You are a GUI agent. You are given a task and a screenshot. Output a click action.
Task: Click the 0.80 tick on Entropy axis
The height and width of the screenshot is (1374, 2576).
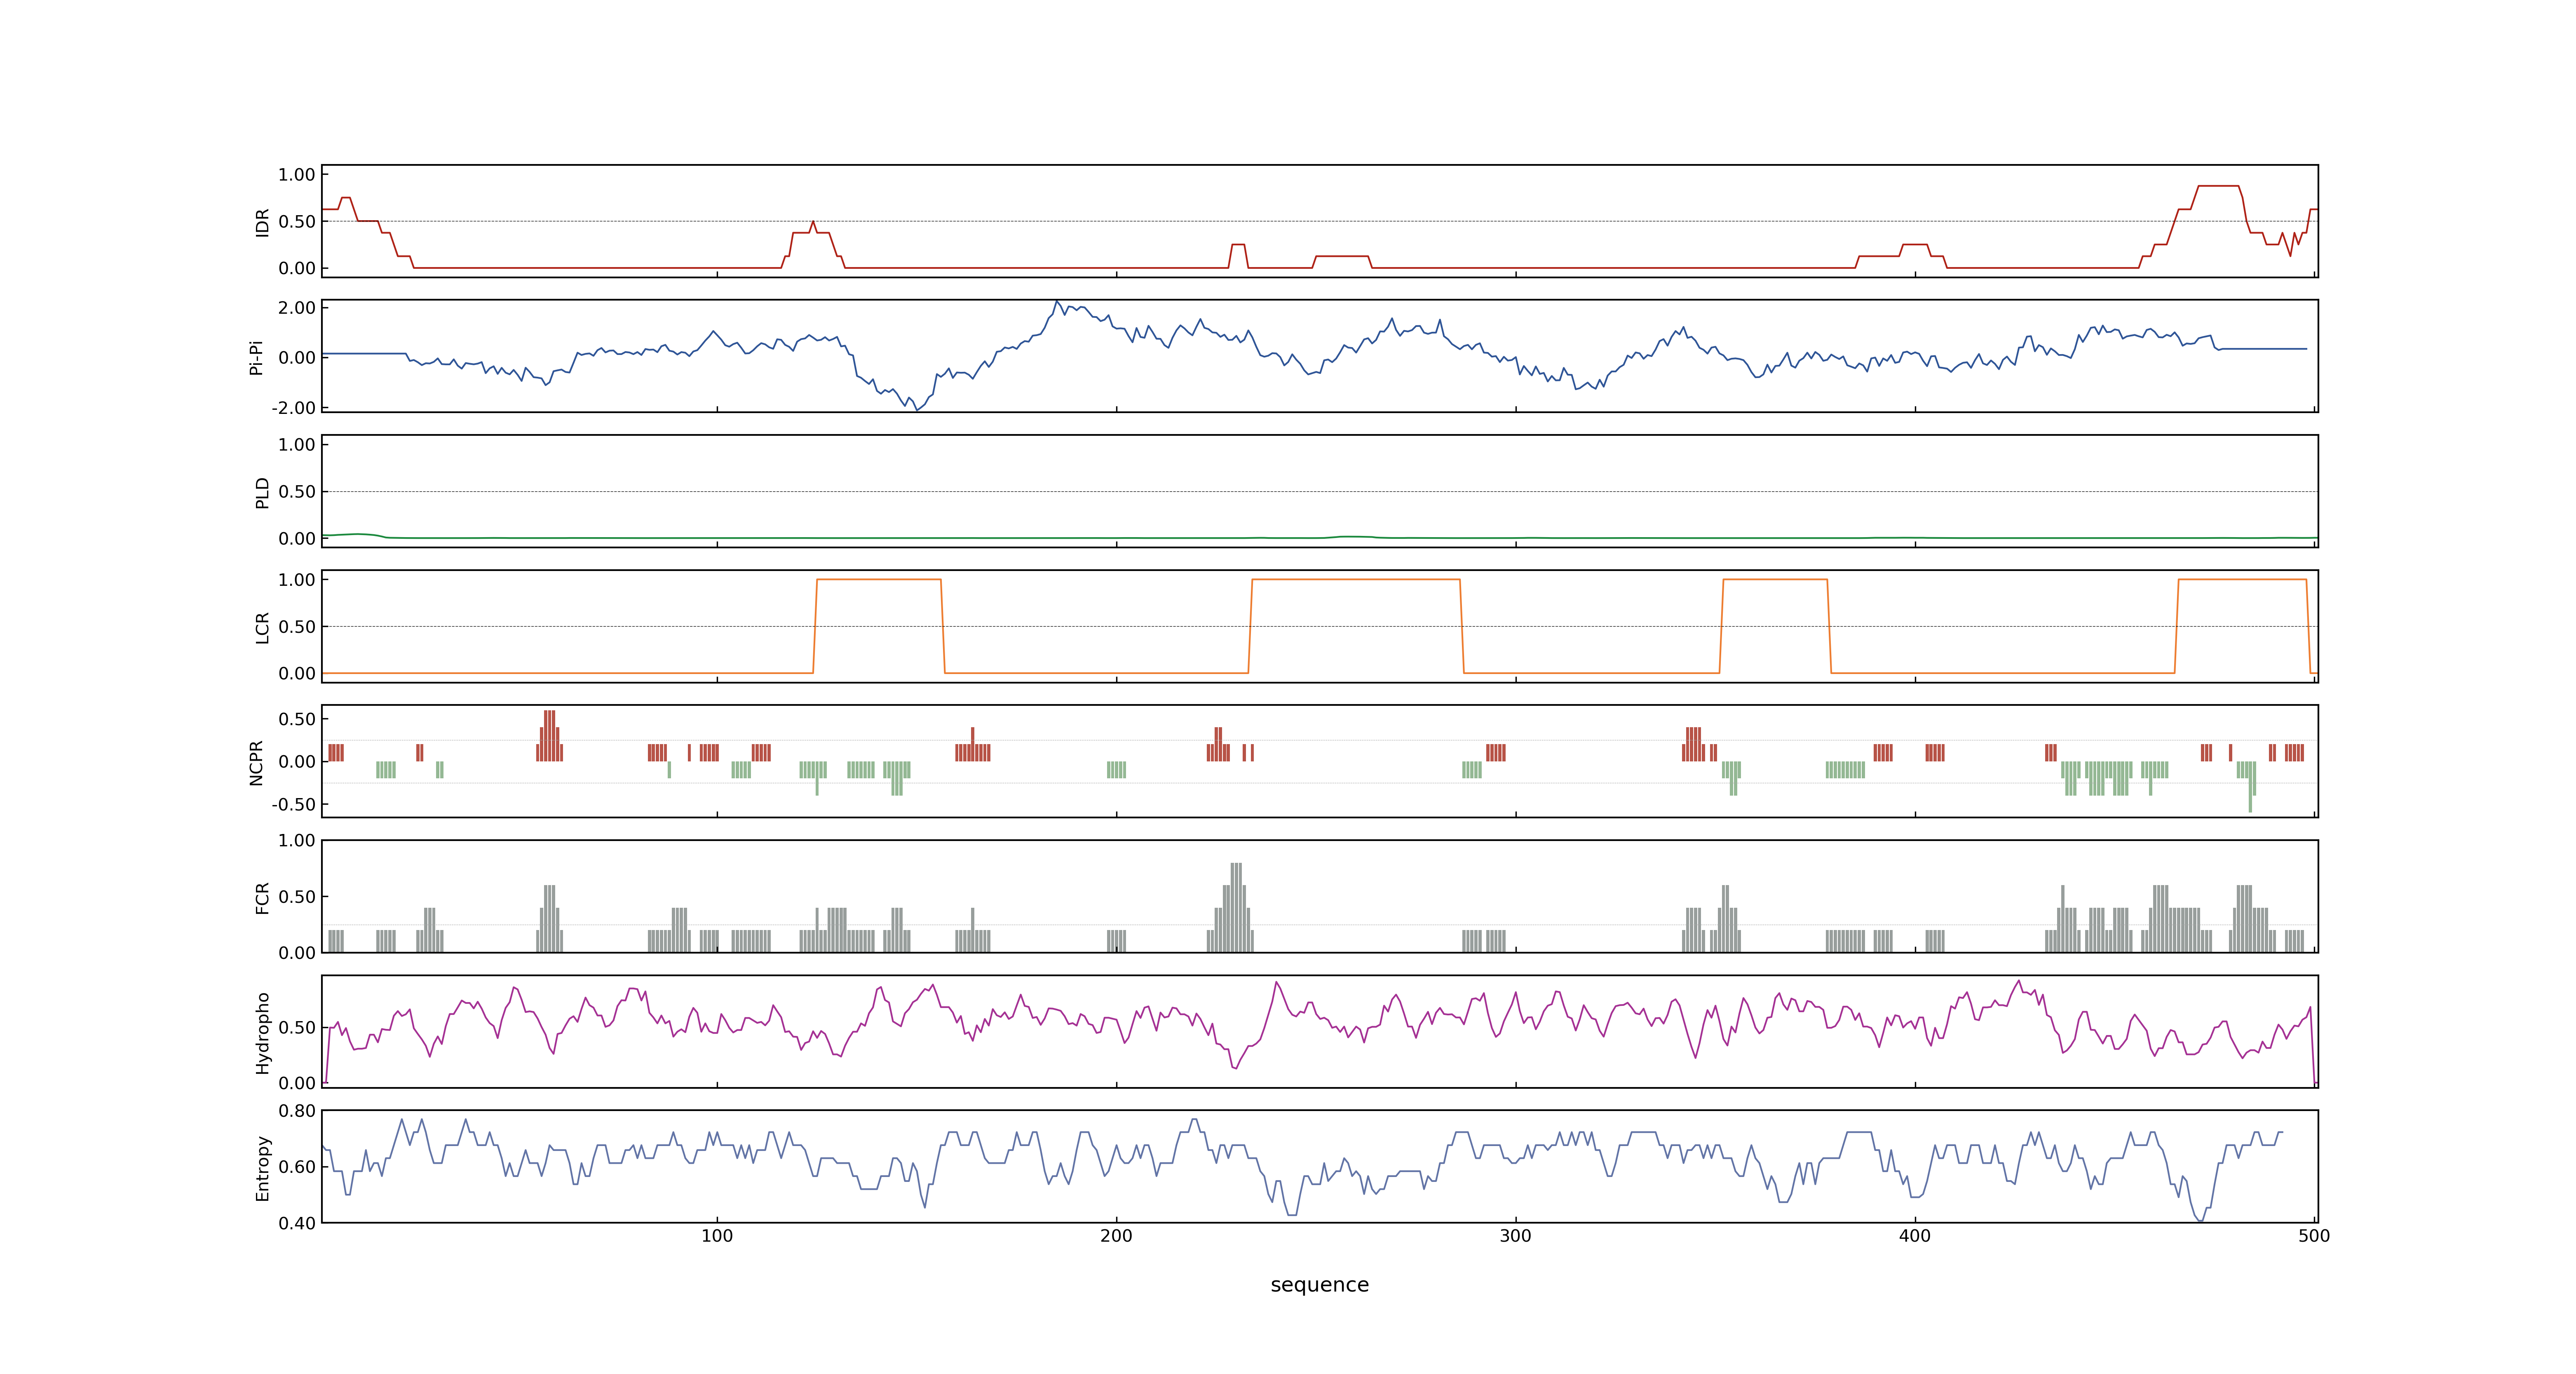click(x=297, y=1111)
